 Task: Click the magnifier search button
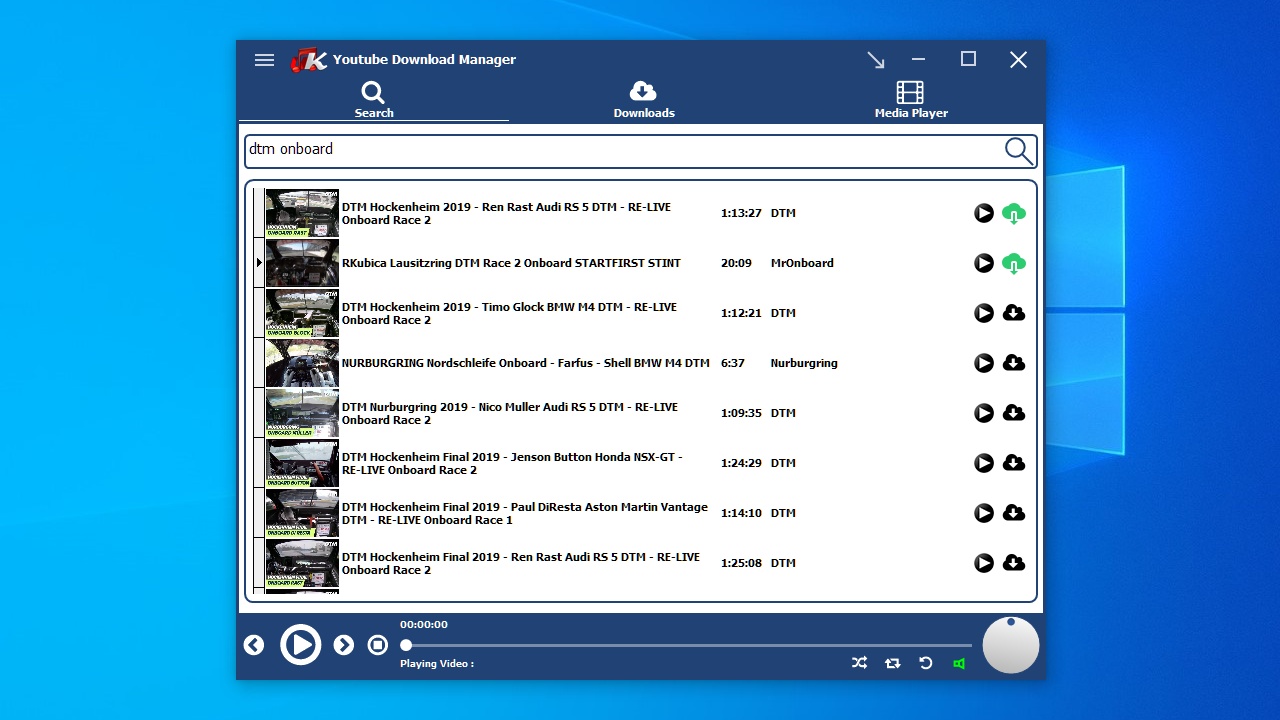pyautogui.click(x=1018, y=151)
